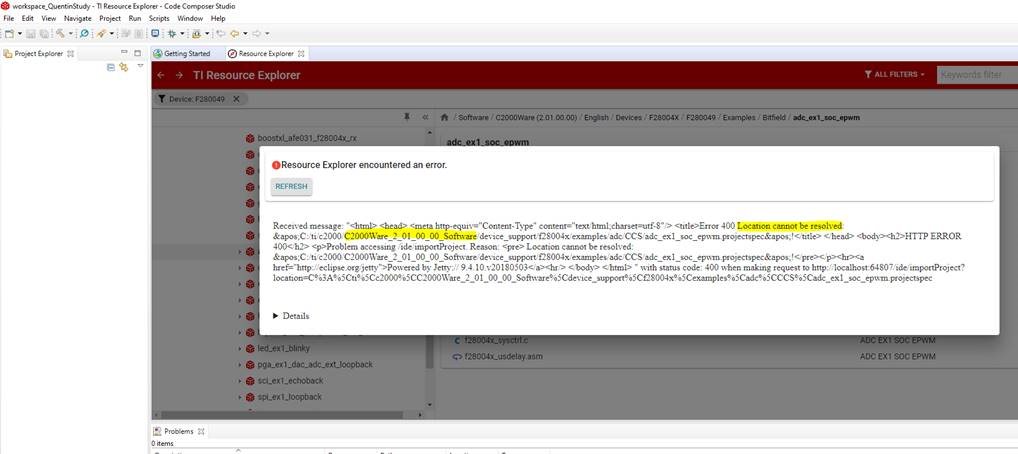Minimize the Project Explorer panel
1018x454 pixels.
click(x=124, y=52)
